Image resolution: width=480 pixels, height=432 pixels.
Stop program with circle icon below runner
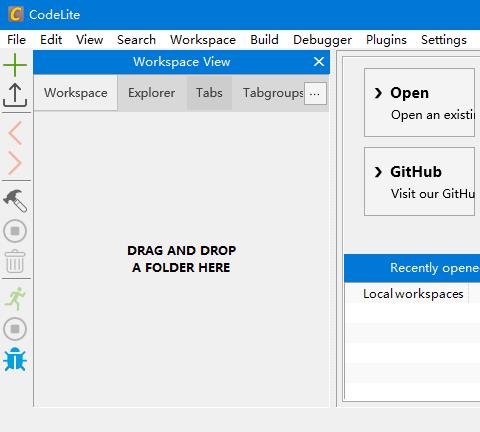tap(15, 329)
